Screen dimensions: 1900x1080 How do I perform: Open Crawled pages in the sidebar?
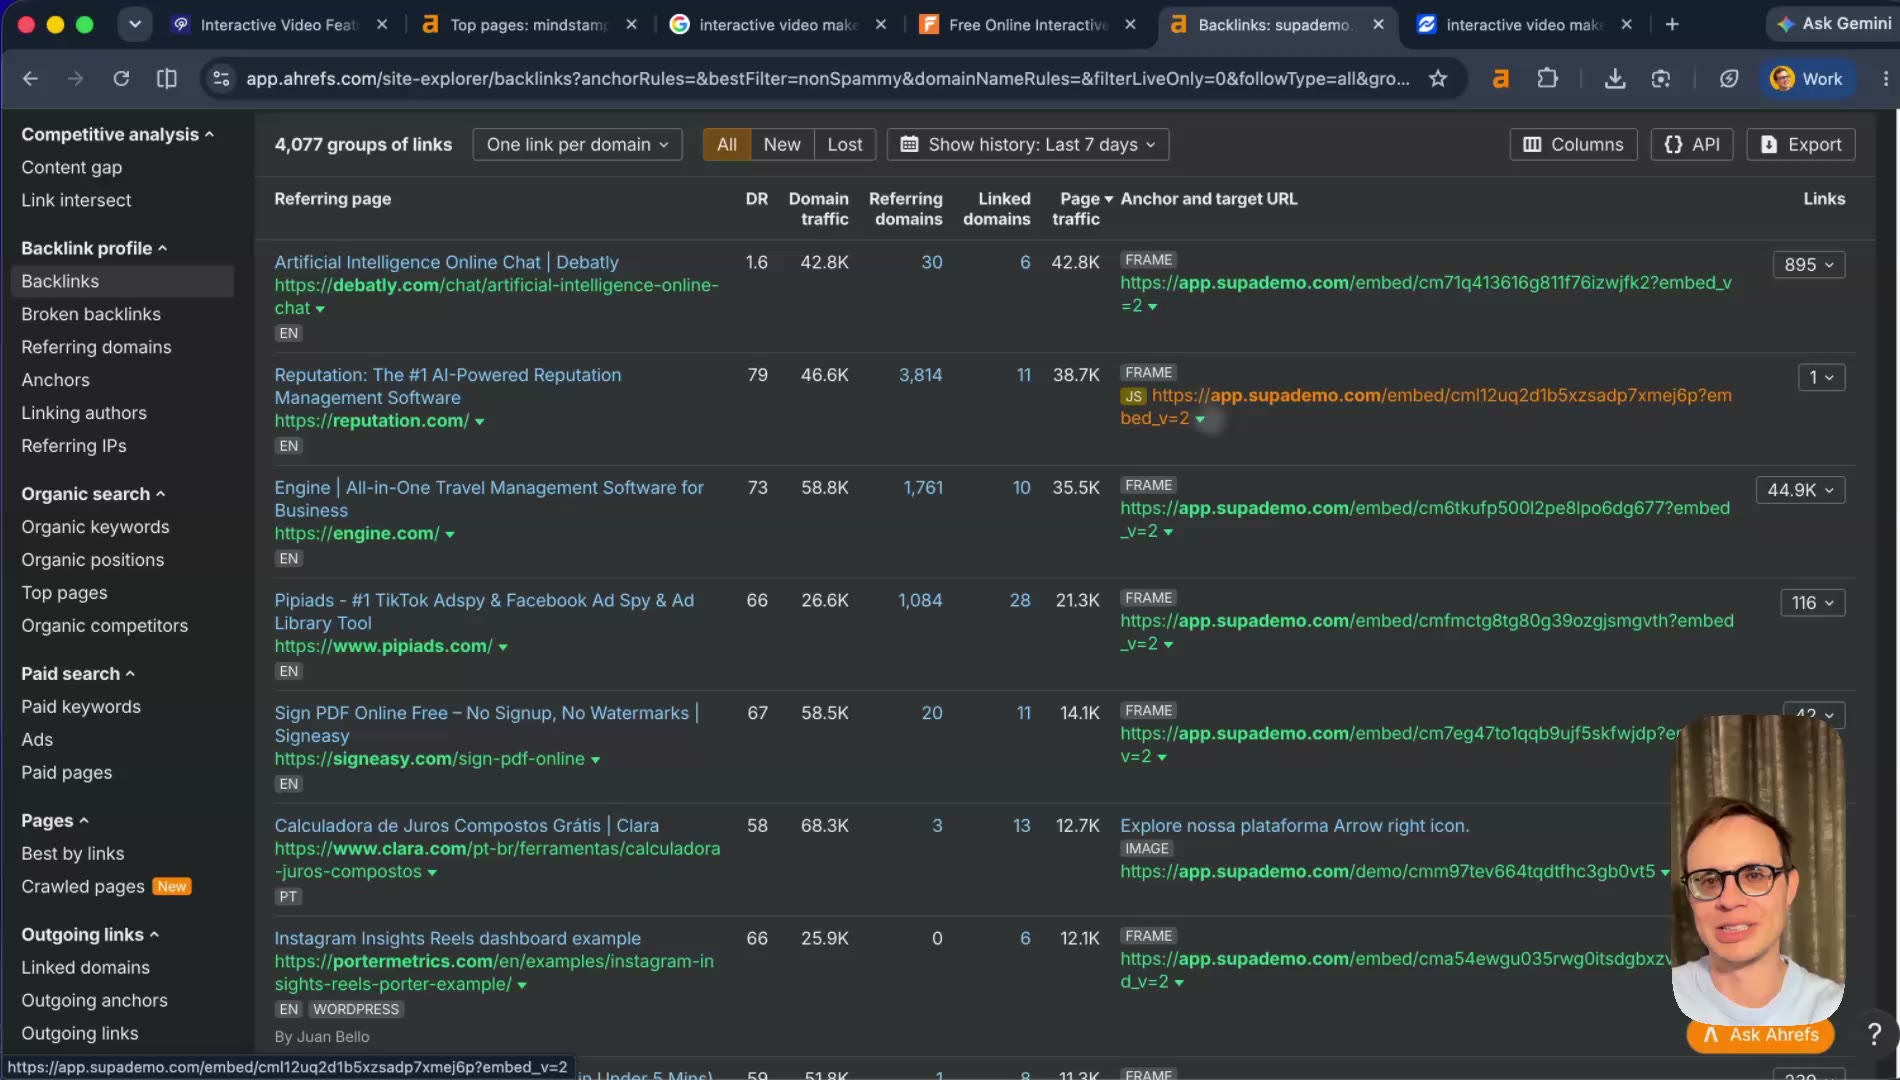coord(83,887)
